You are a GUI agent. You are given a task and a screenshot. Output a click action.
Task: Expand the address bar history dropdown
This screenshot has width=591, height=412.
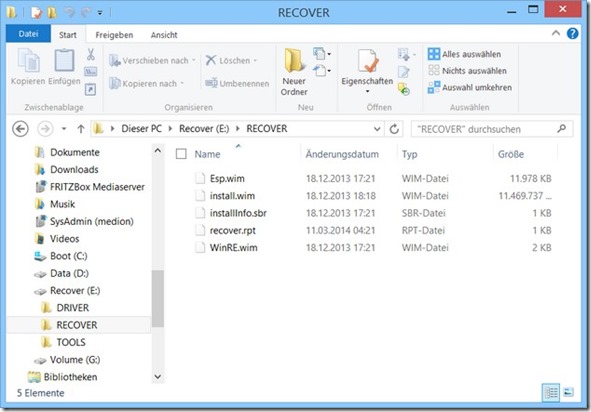(x=377, y=129)
